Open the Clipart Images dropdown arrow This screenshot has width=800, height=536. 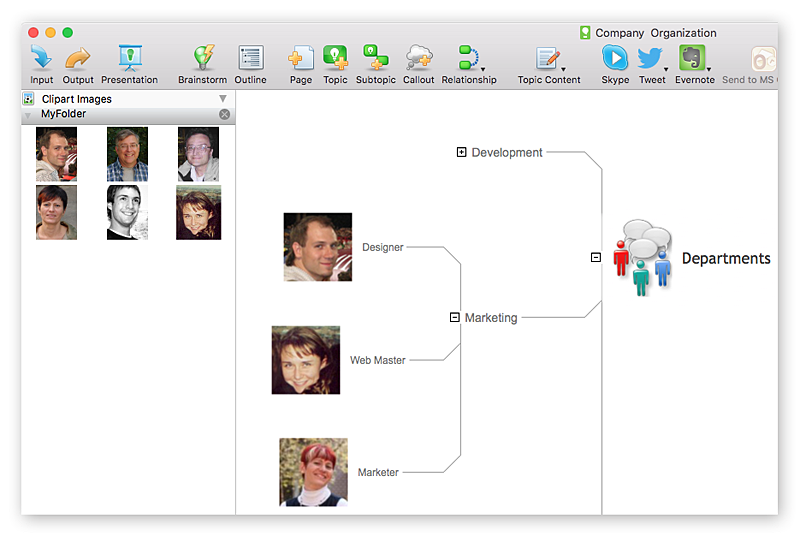click(x=223, y=98)
